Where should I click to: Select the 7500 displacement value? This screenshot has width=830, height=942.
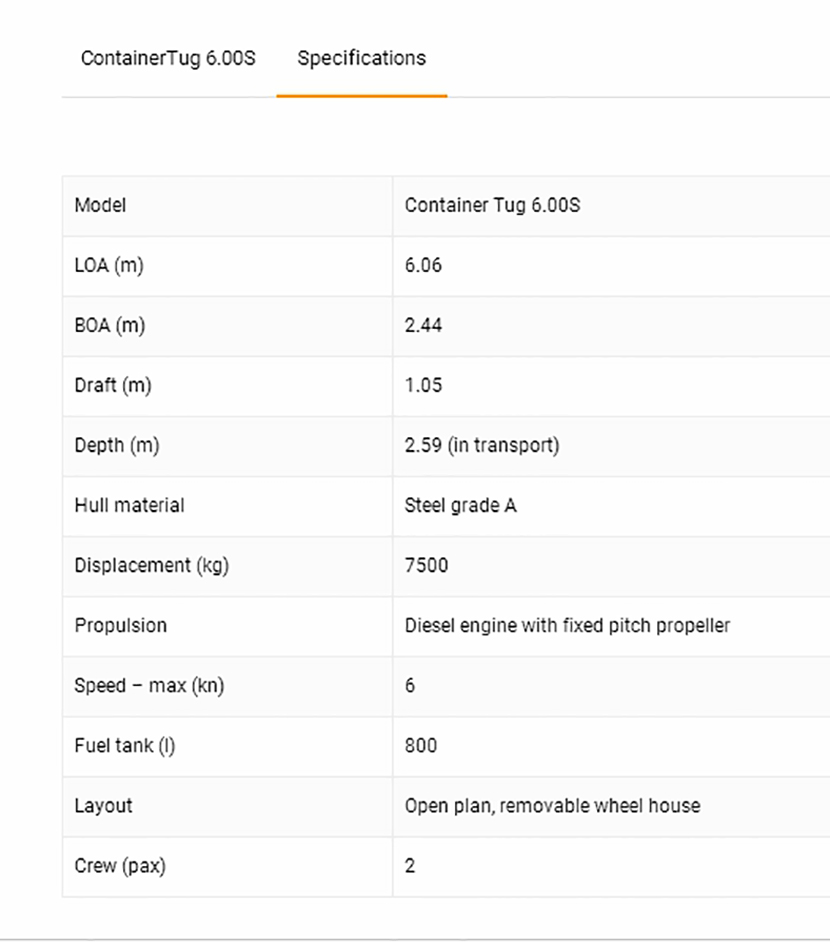(x=427, y=566)
